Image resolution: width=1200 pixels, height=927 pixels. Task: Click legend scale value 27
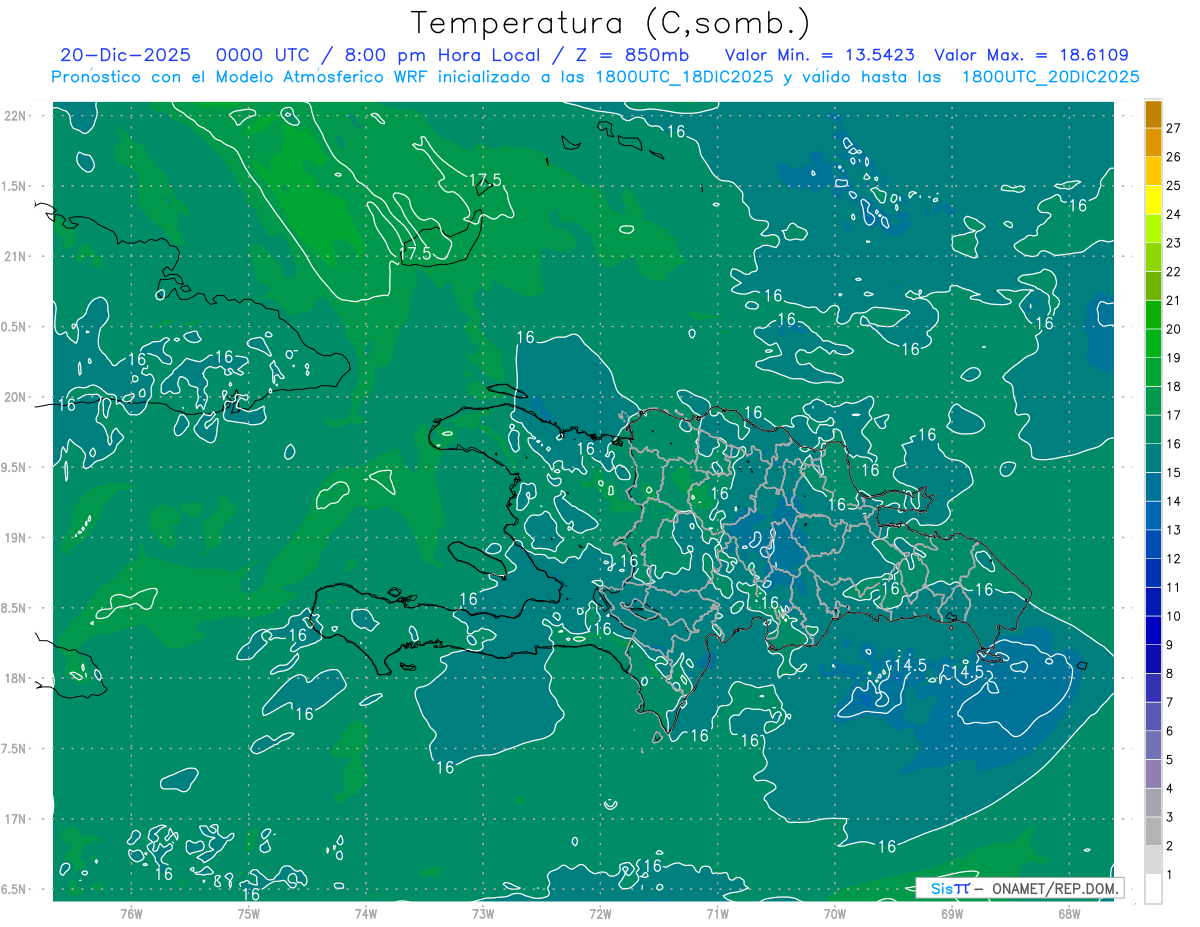pyautogui.click(x=1174, y=128)
